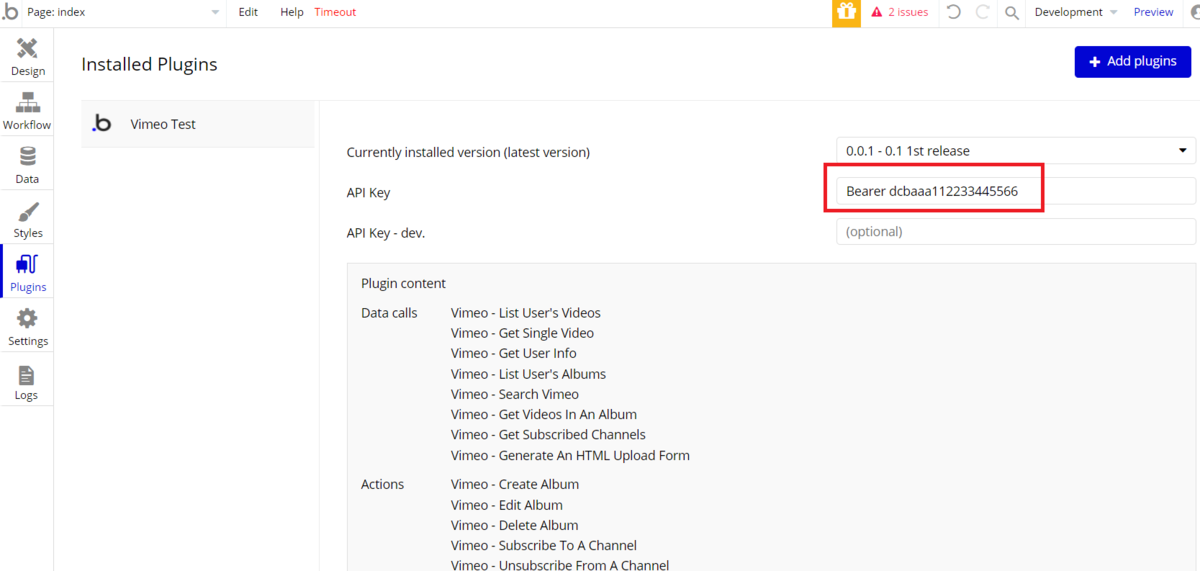Click the Installed Plugins heading
This screenshot has width=1200, height=571.
(x=149, y=64)
